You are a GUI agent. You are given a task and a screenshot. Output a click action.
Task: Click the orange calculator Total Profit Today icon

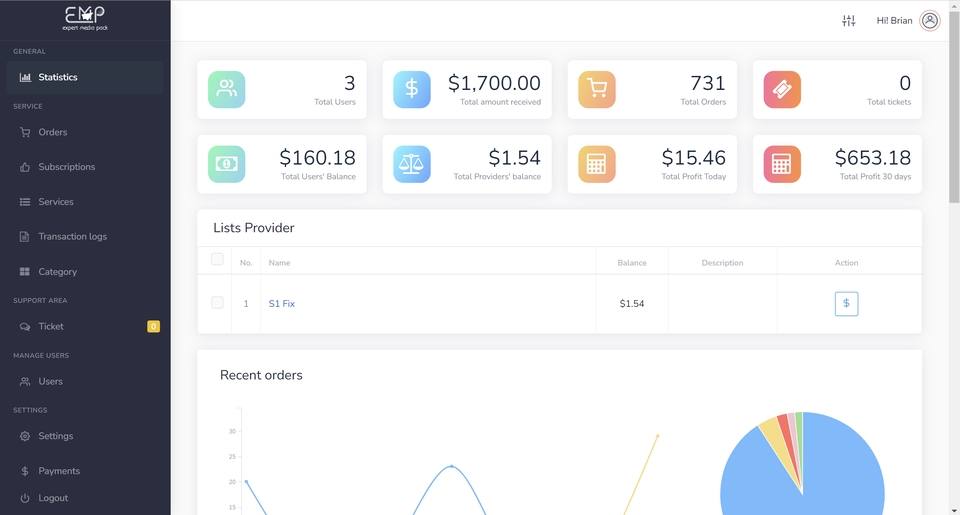(x=597, y=164)
